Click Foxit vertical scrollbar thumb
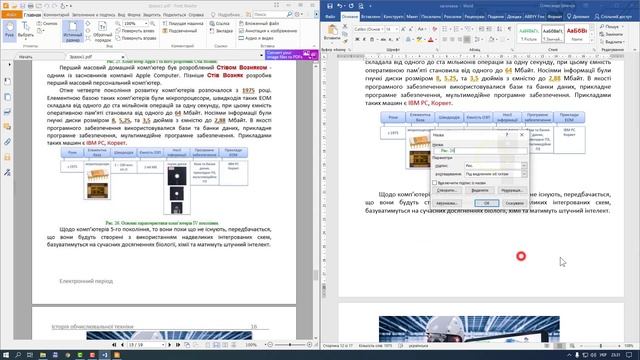640x360 pixels. (316, 275)
